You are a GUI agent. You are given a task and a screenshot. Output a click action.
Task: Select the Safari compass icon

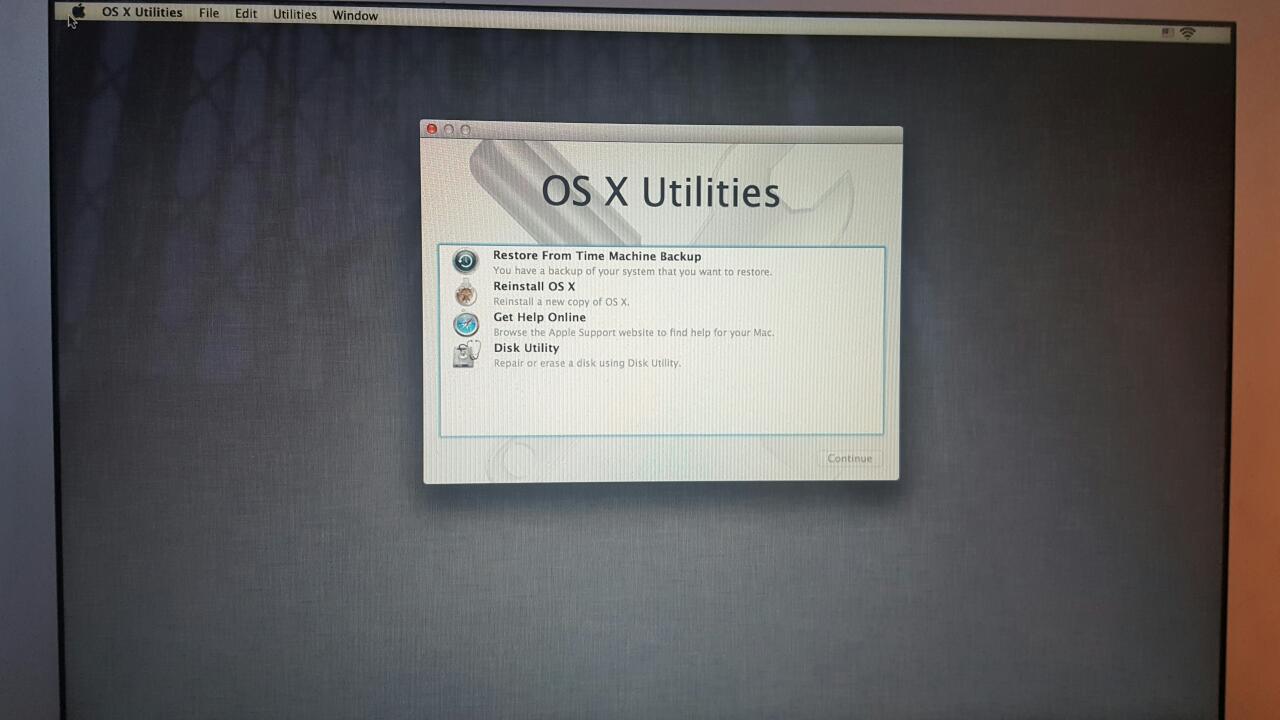pos(466,324)
